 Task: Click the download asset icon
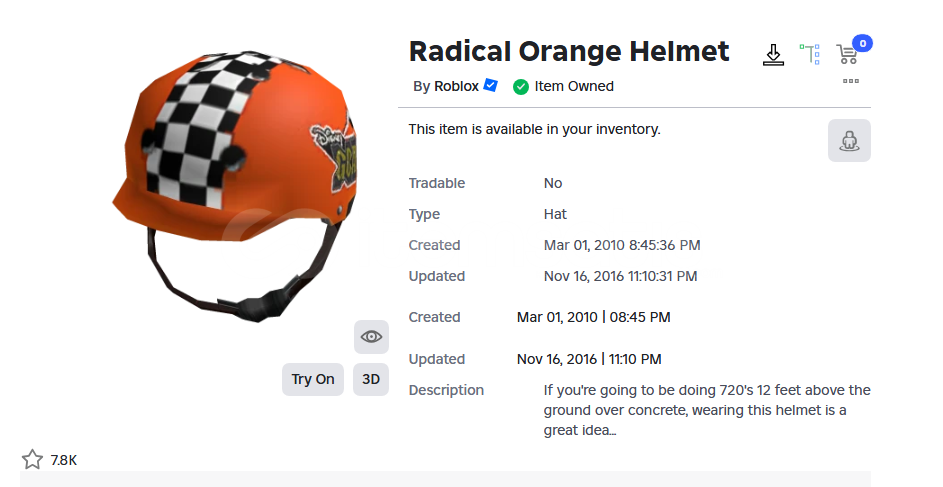click(773, 55)
